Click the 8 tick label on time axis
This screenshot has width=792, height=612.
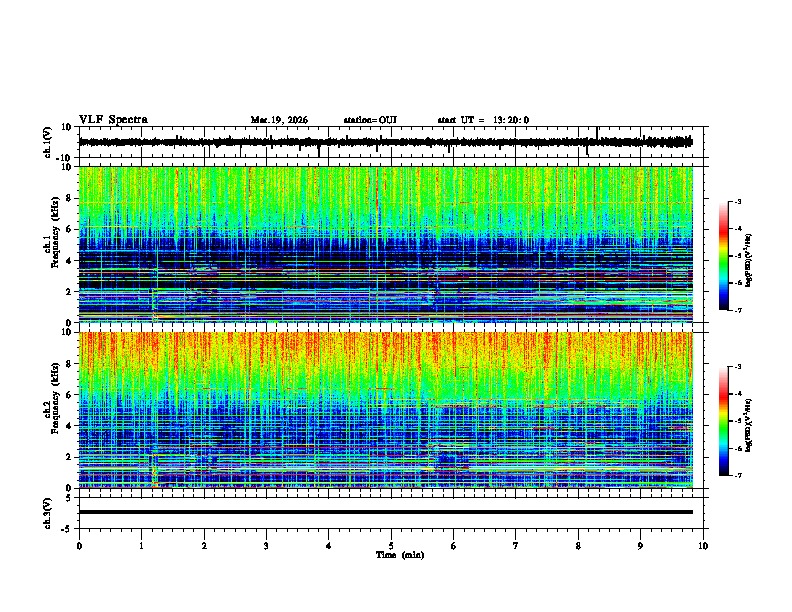[x=578, y=546]
